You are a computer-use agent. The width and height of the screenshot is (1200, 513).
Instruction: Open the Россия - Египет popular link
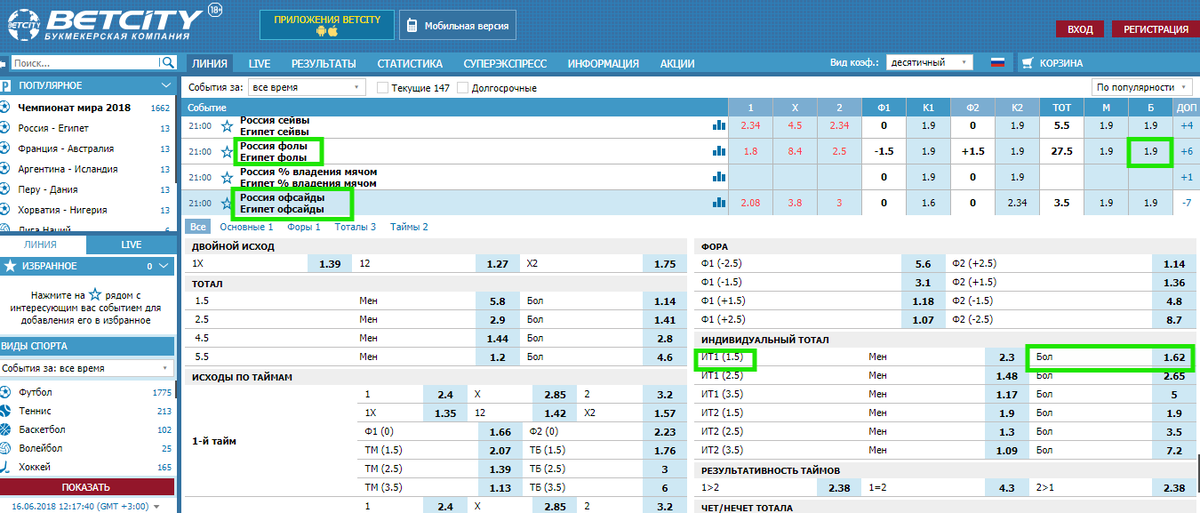pyautogui.click(x=53, y=128)
